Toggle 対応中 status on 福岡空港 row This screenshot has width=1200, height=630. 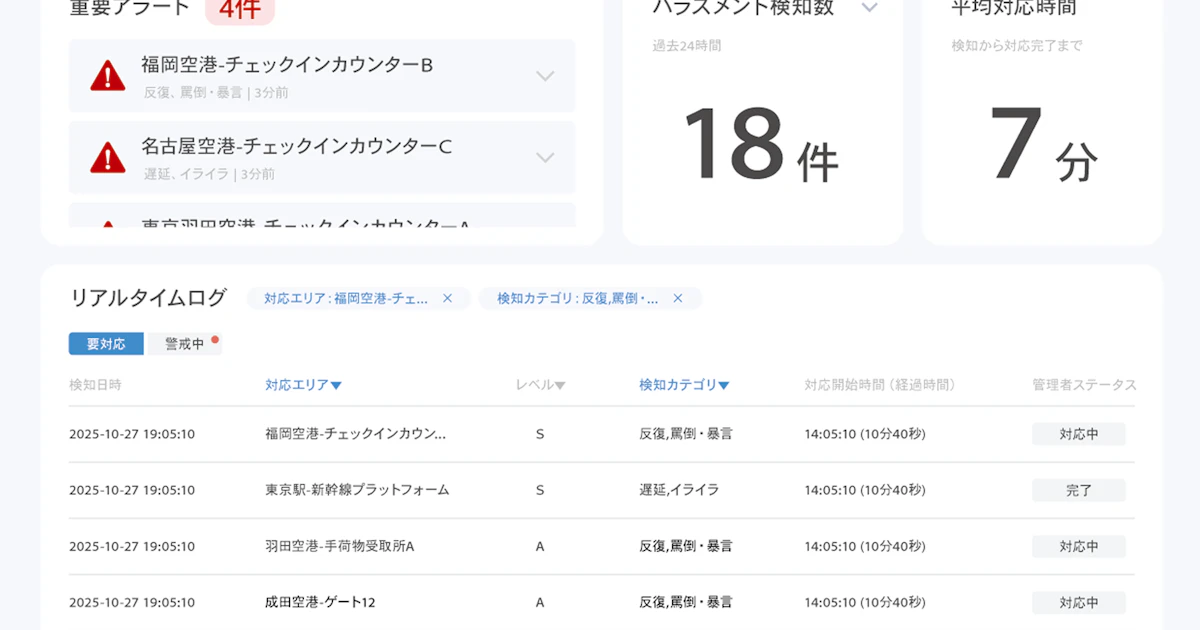(x=1078, y=434)
